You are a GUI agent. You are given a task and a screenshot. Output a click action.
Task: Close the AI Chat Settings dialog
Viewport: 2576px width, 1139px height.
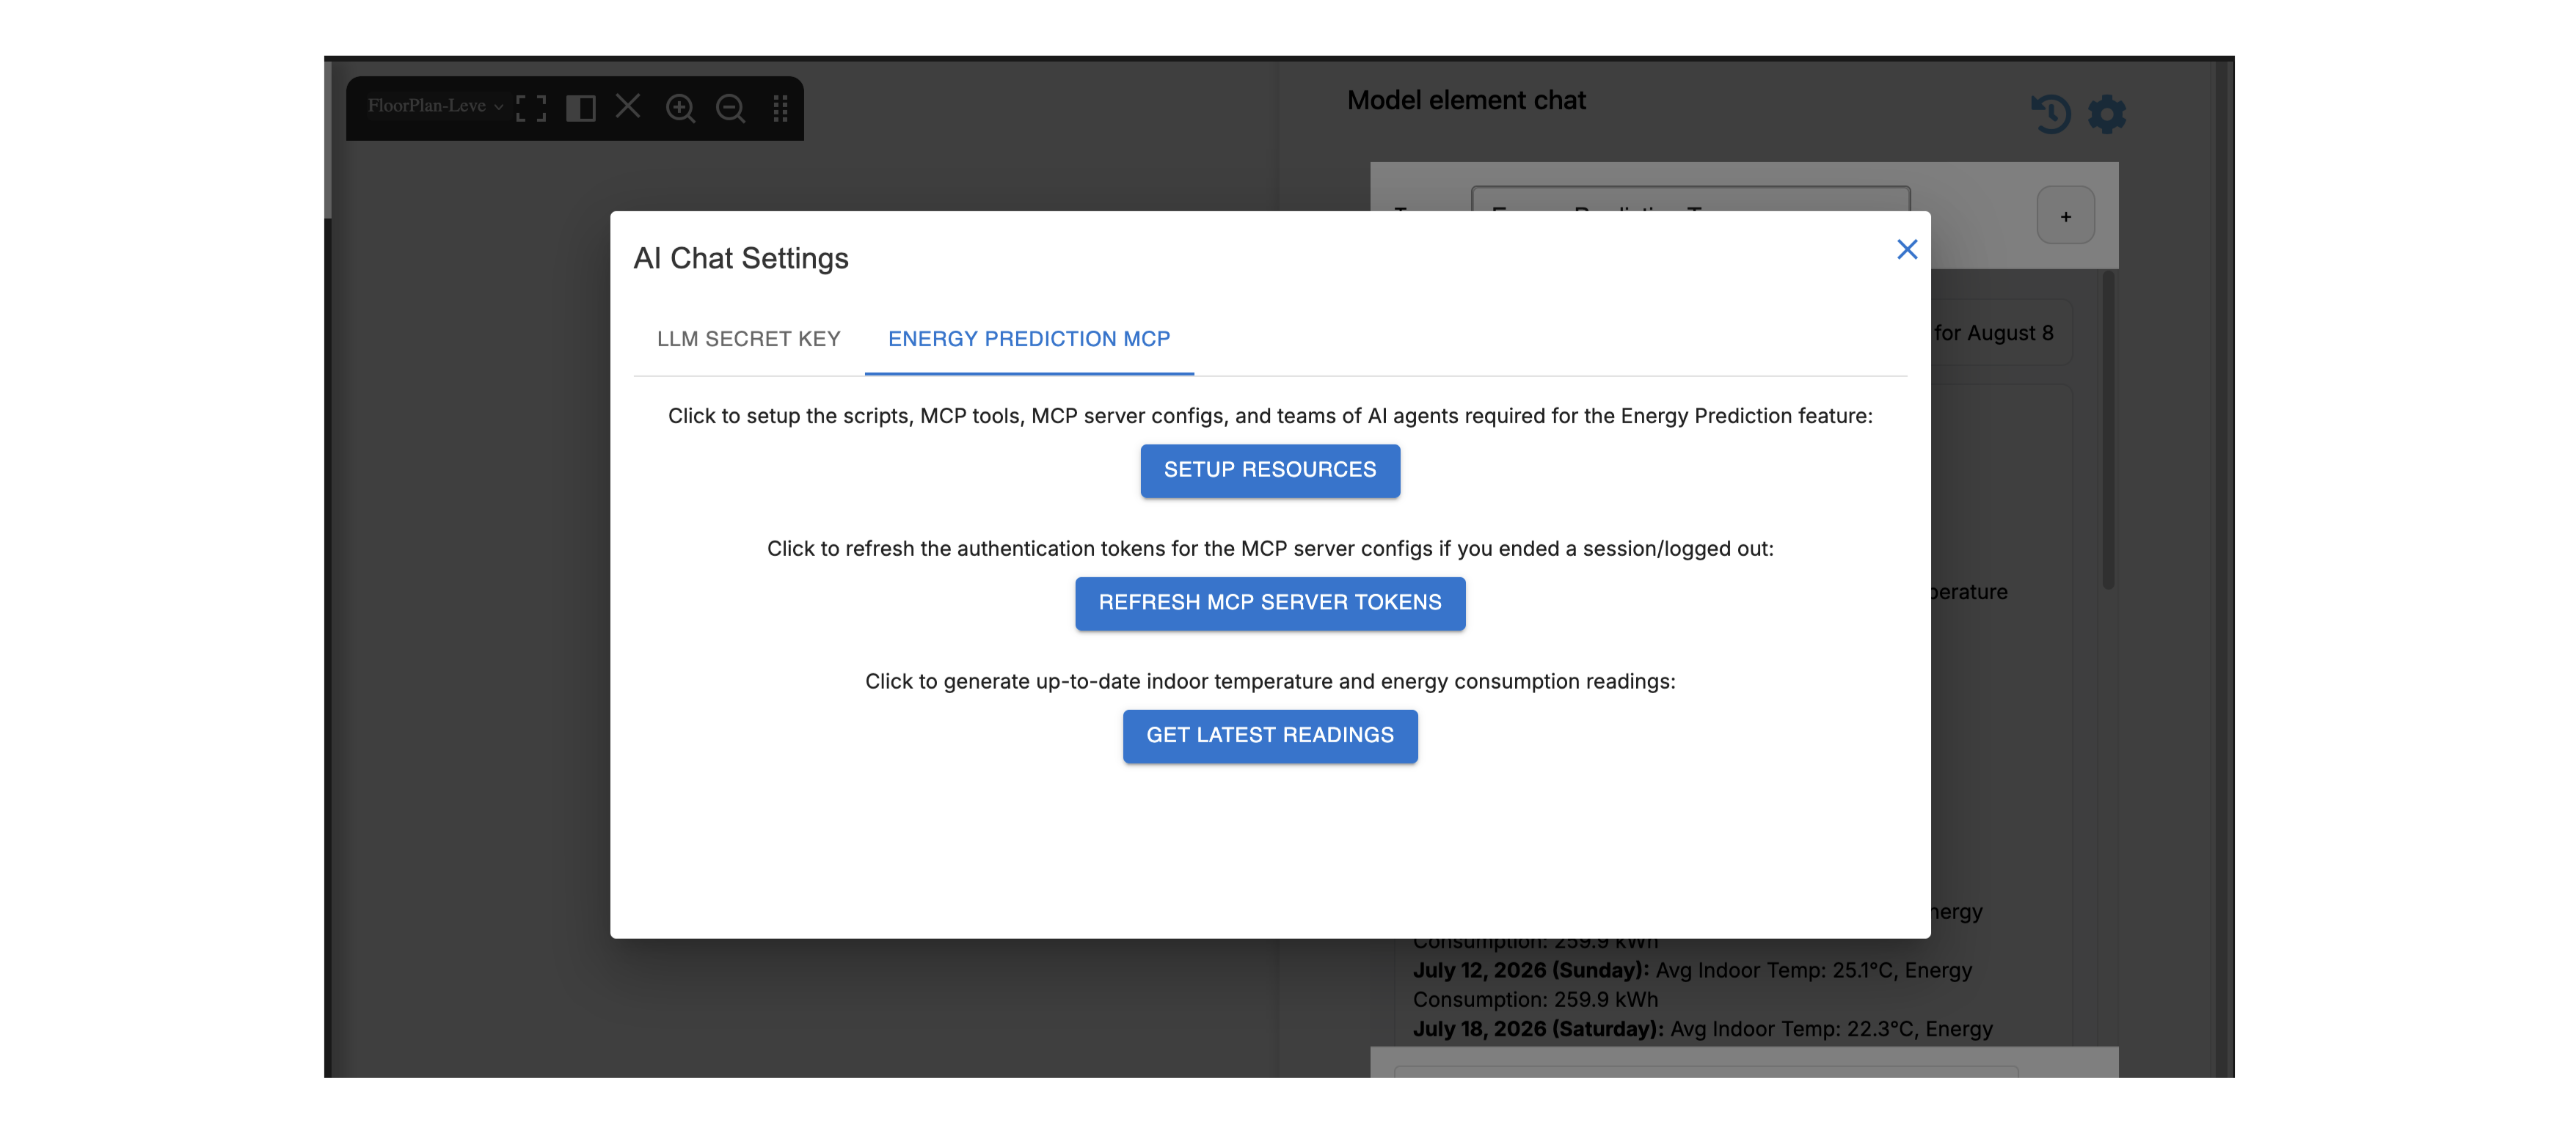(1907, 249)
